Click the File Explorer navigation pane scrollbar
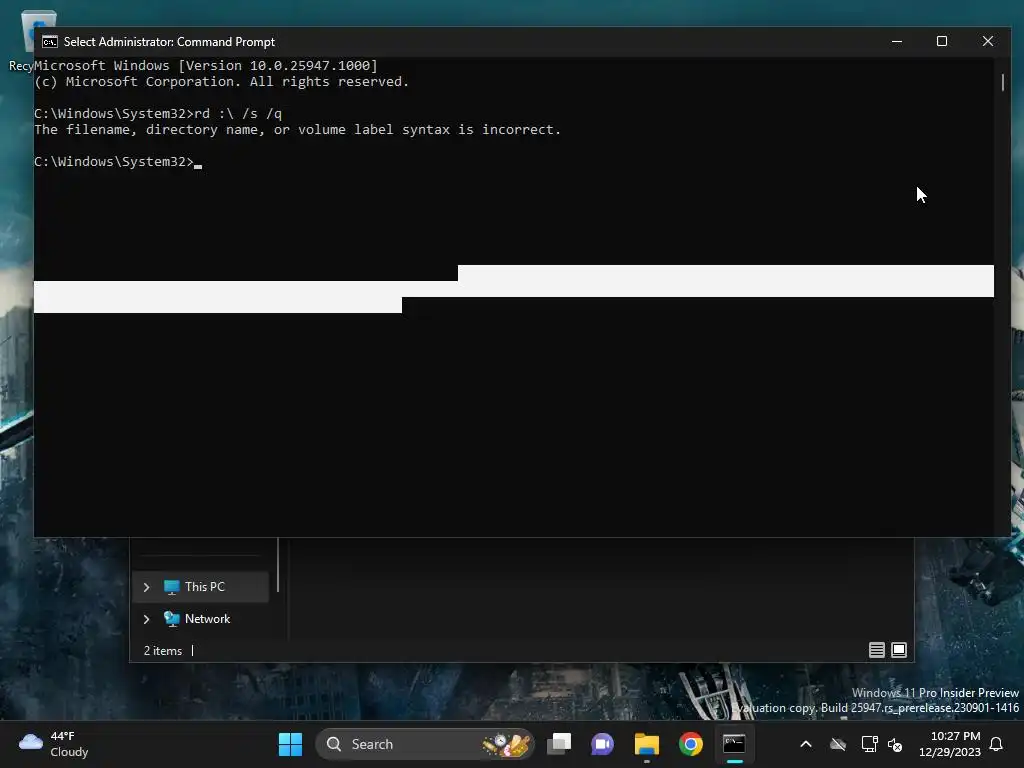The image size is (1024, 768). (x=278, y=565)
